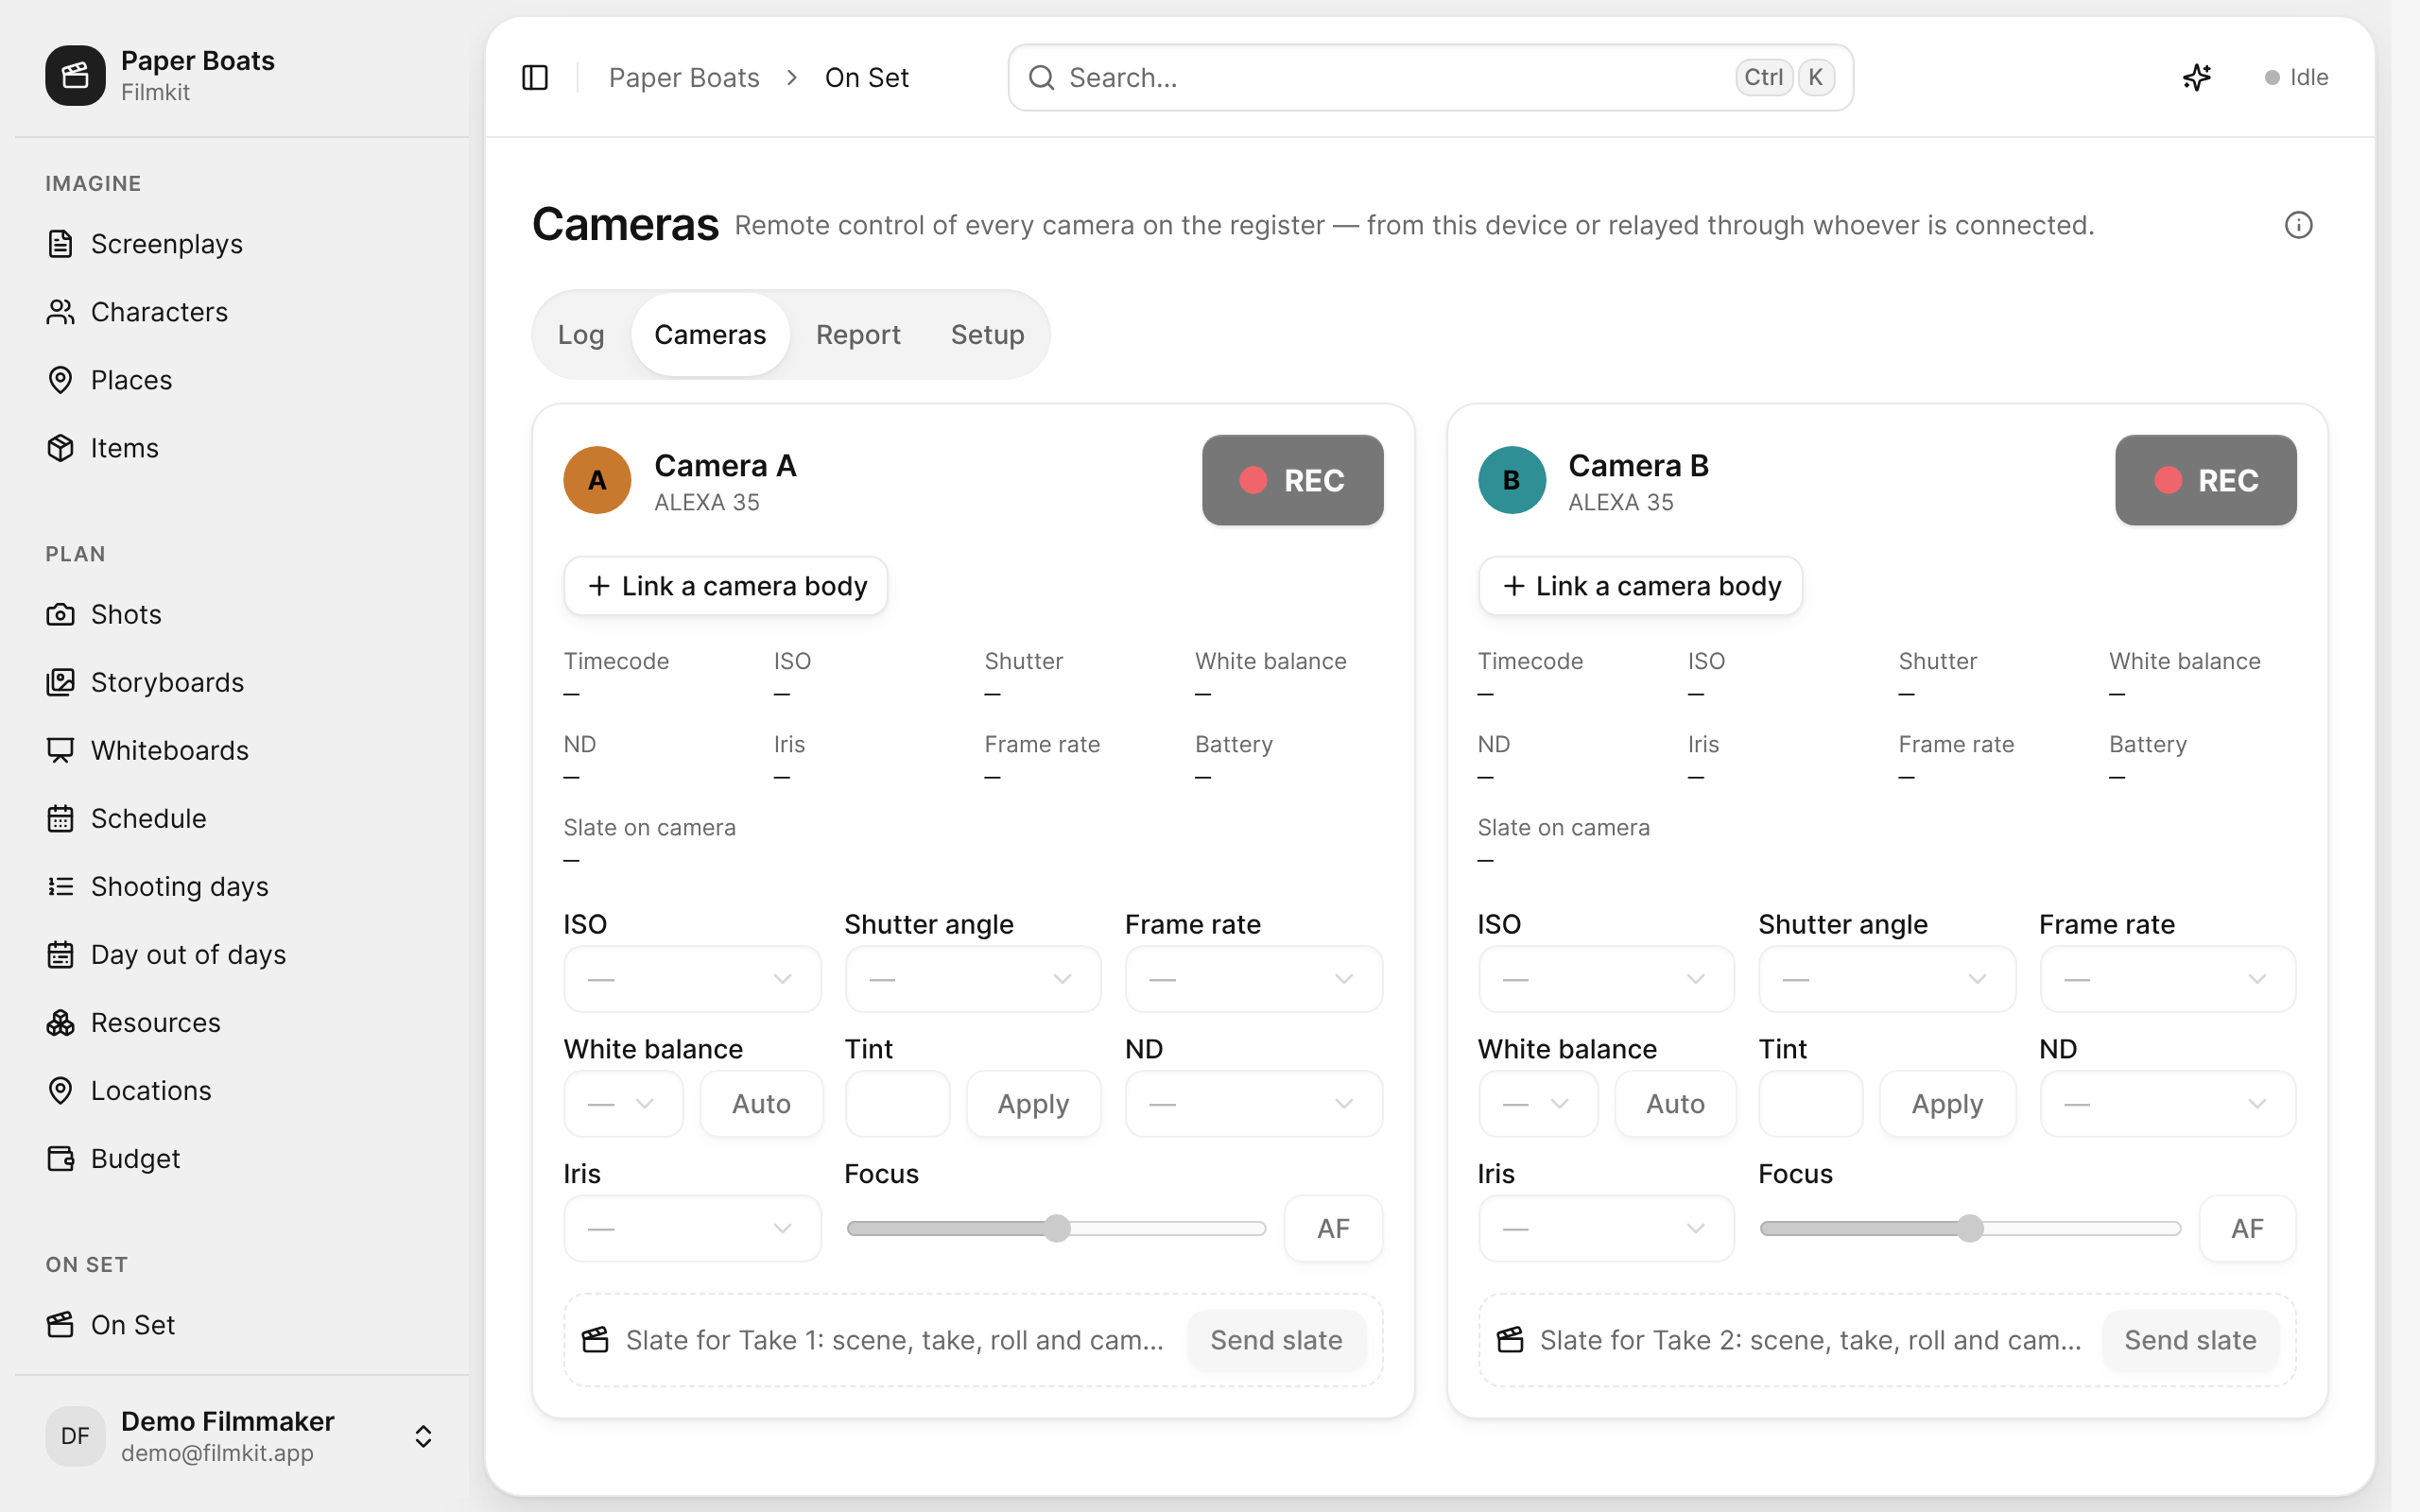The image size is (2420, 1512).
Task: Click the Idle status indicator
Action: pos(2296,77)
